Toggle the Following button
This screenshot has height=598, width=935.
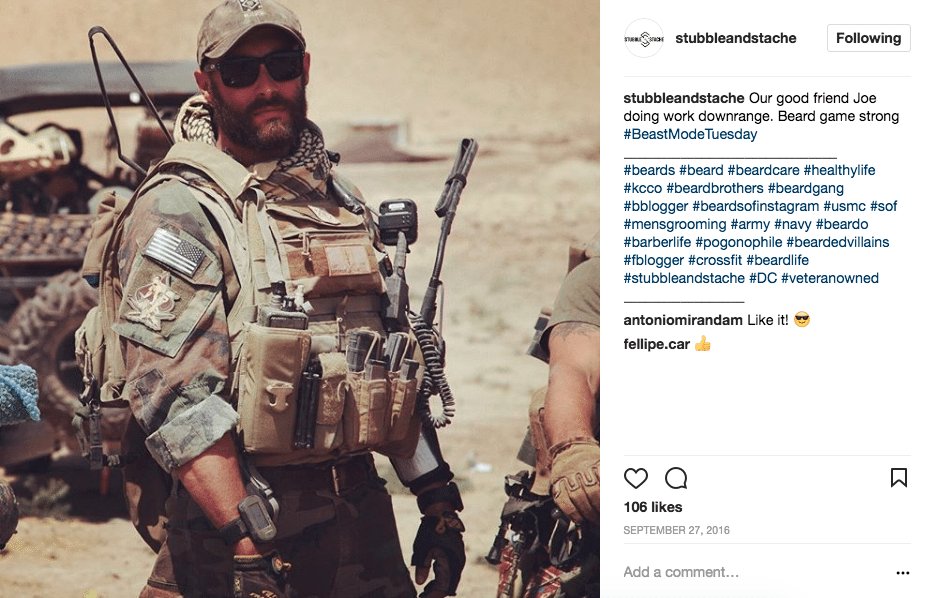868,38
